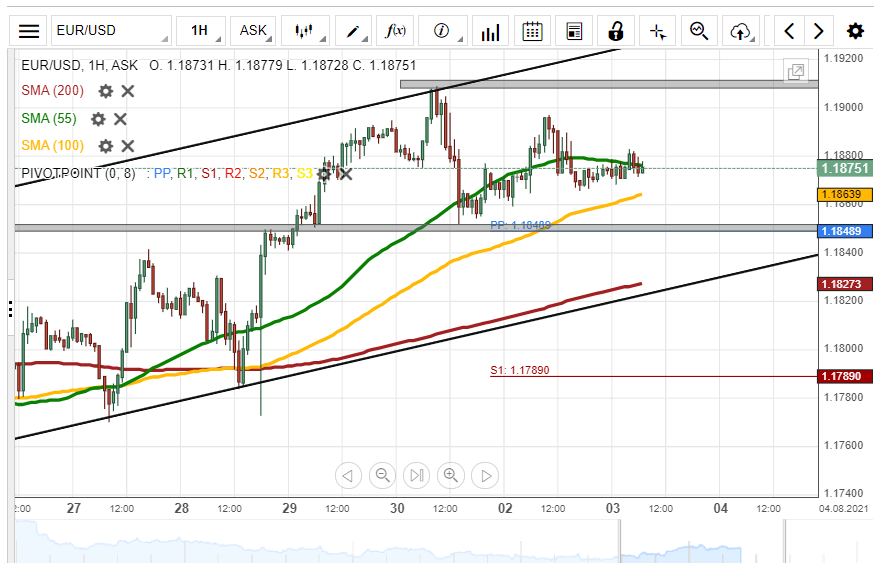881x570 pixels.
Task: Click the date label 04.08.2021
Action: click(x=843, y=509)
